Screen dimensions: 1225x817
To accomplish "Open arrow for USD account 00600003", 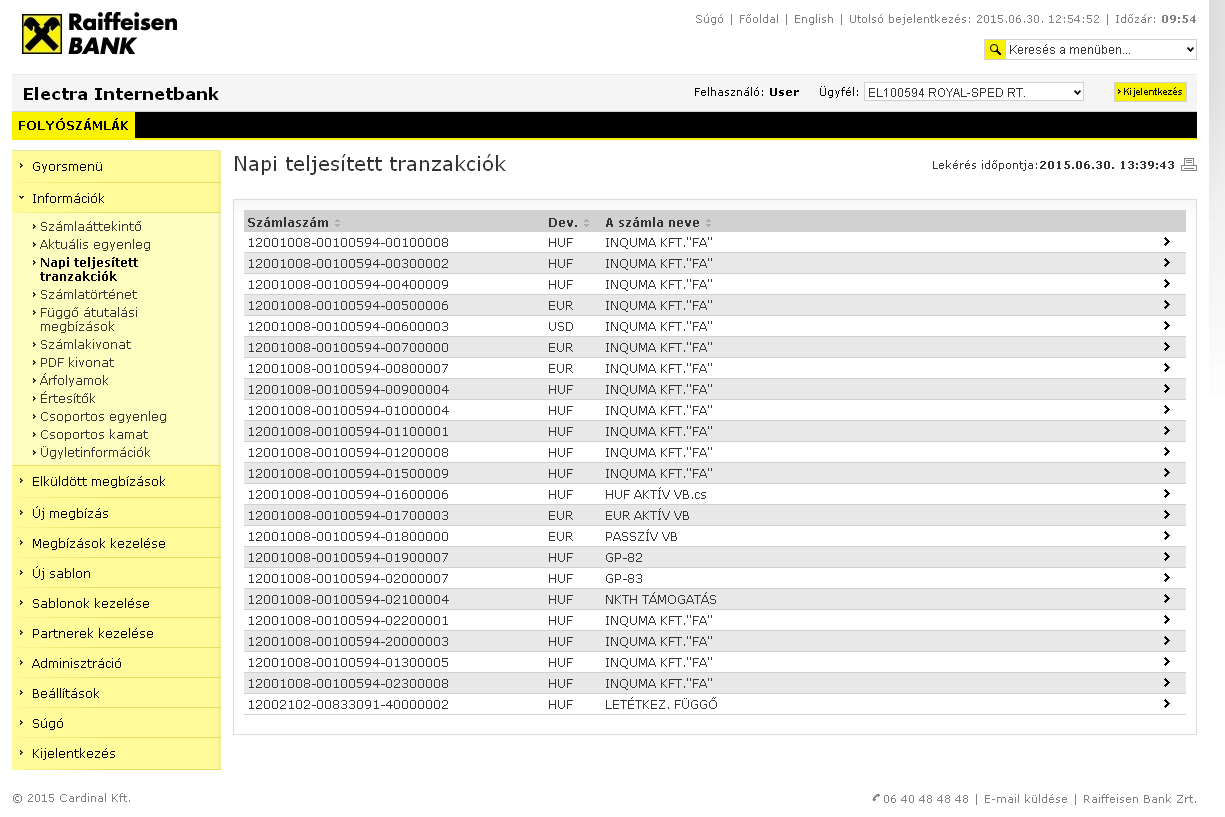I will (x=1166, y=326).
